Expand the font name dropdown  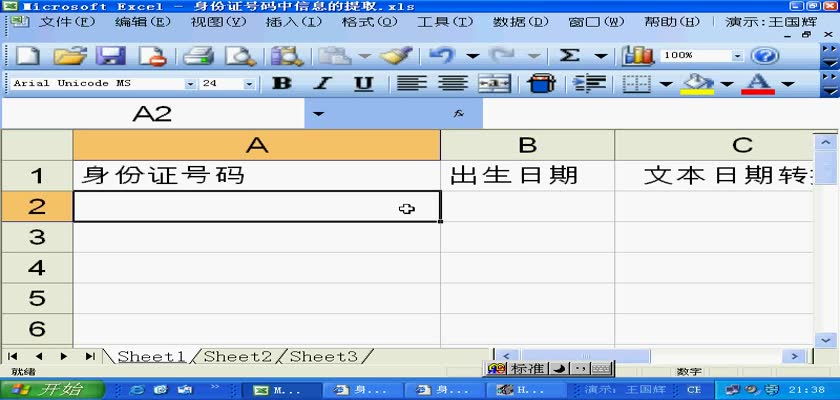(x=190, y=84)
